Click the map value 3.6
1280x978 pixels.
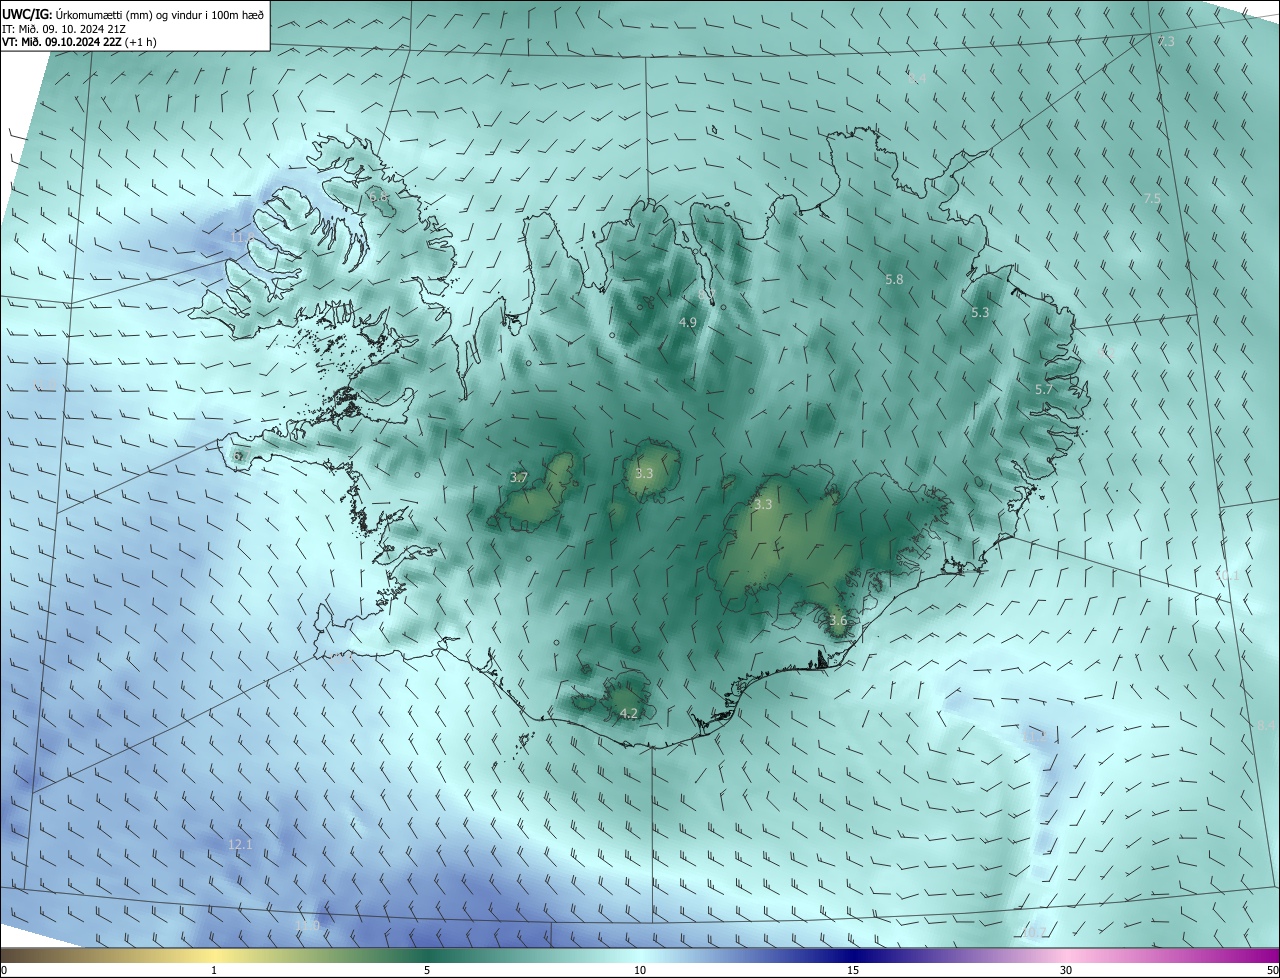click(838, 620)
